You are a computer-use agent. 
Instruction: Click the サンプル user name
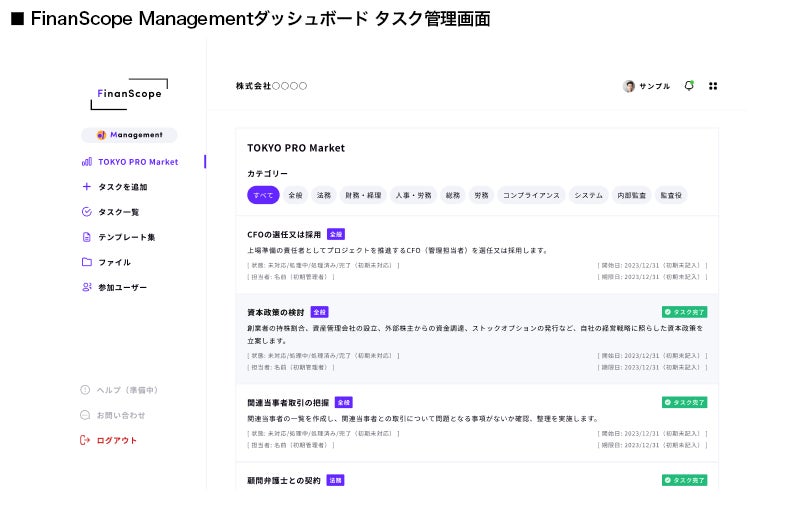655,86
